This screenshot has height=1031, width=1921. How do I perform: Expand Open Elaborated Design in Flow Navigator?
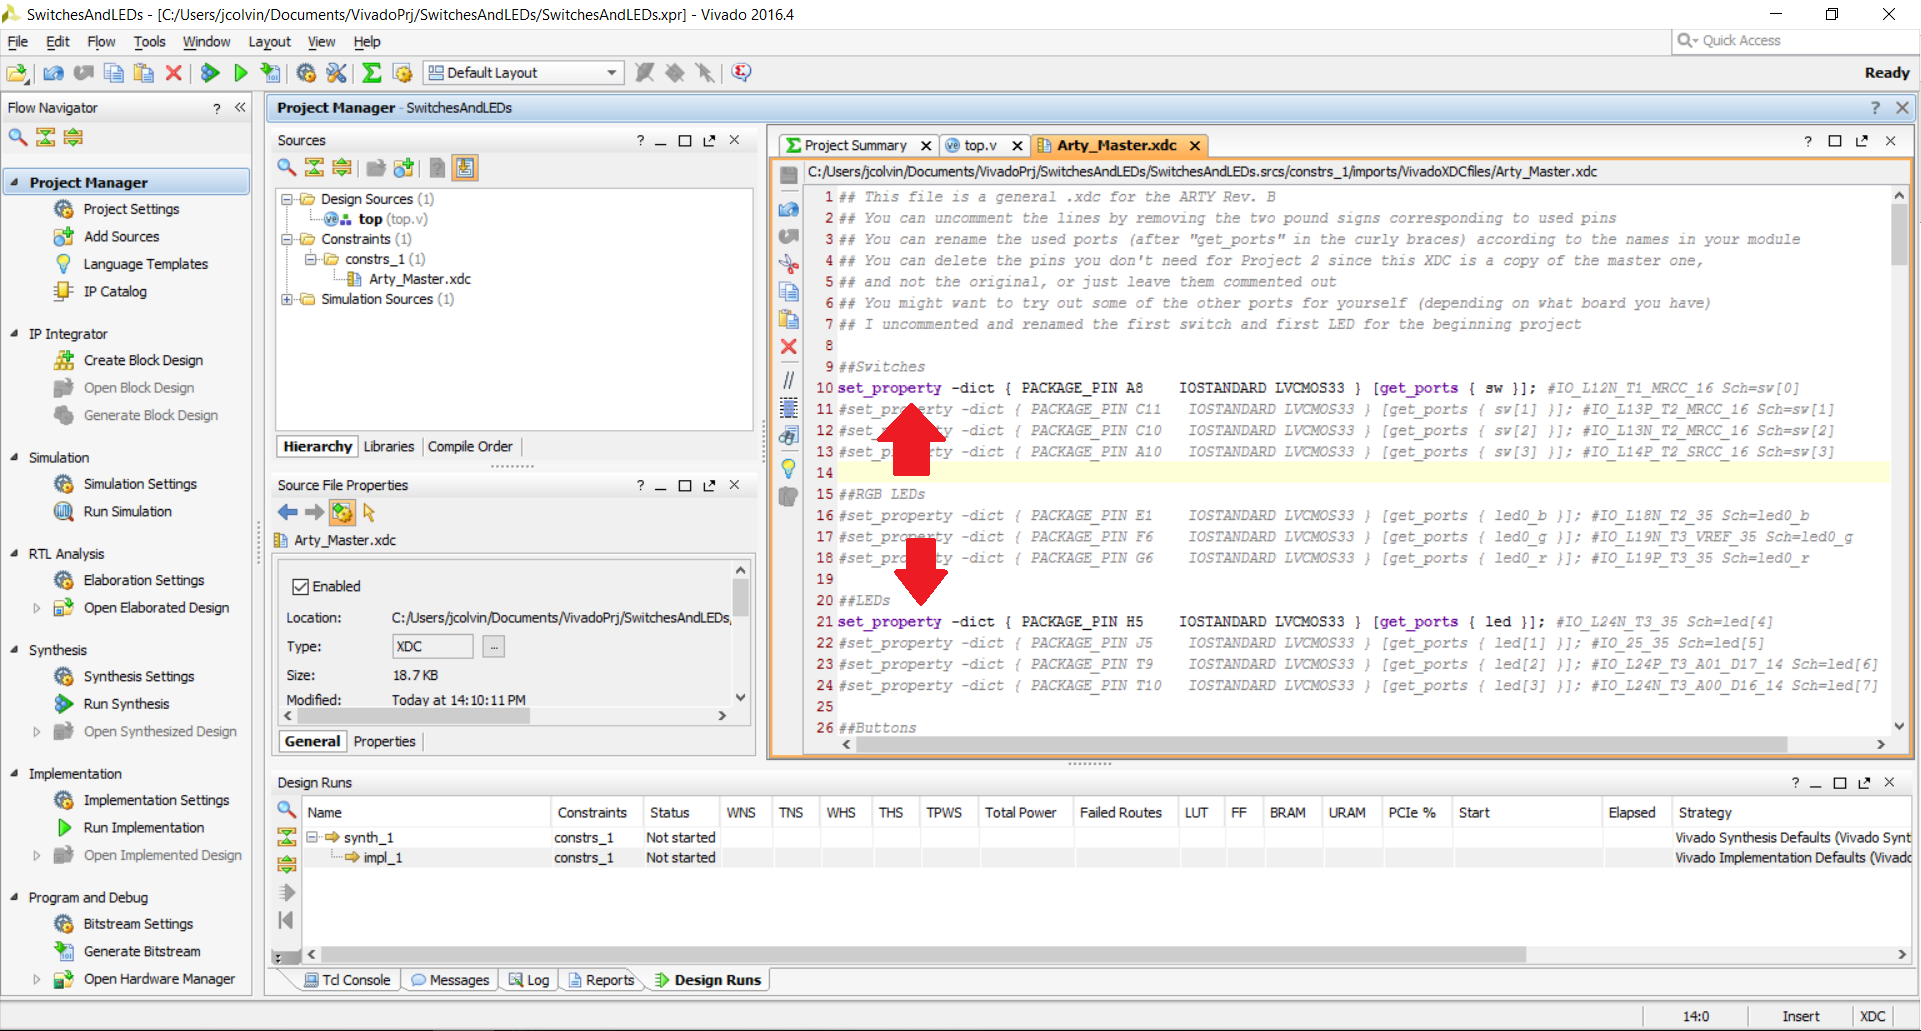pos(37,607)
